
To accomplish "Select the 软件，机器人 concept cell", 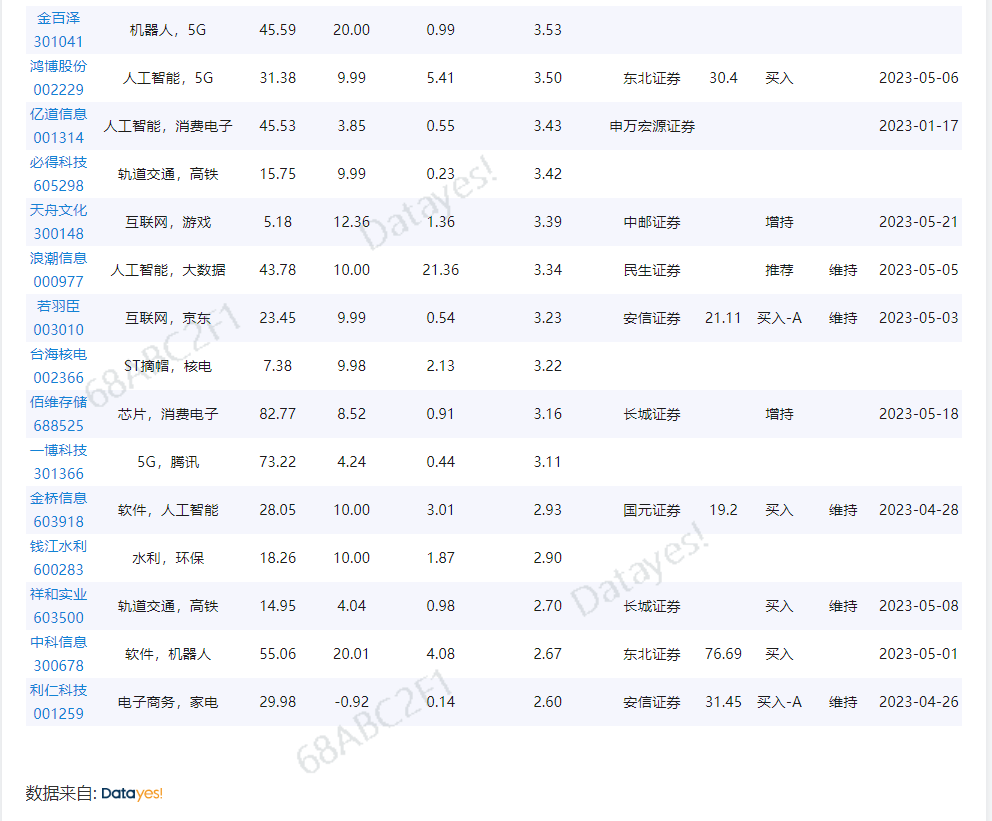I will point(168,655).
